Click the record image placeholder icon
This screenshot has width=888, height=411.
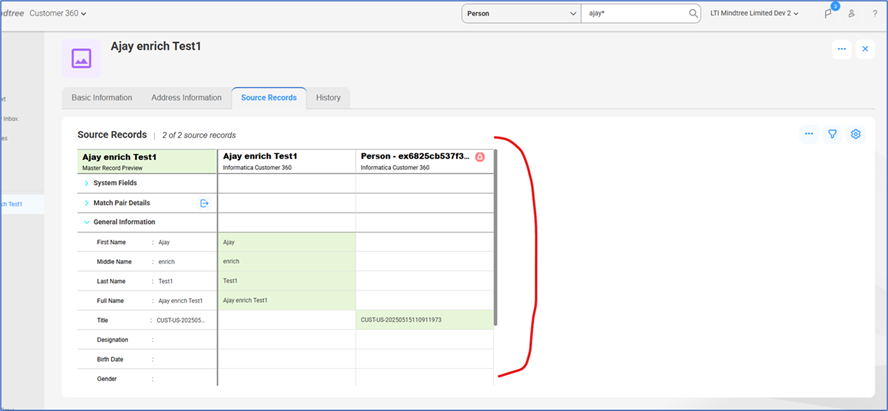pyautogui.click(x=81, y=59)
